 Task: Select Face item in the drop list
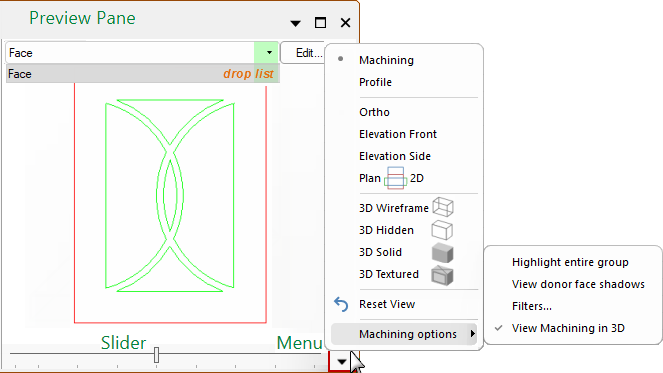click(x=142, y=74)
